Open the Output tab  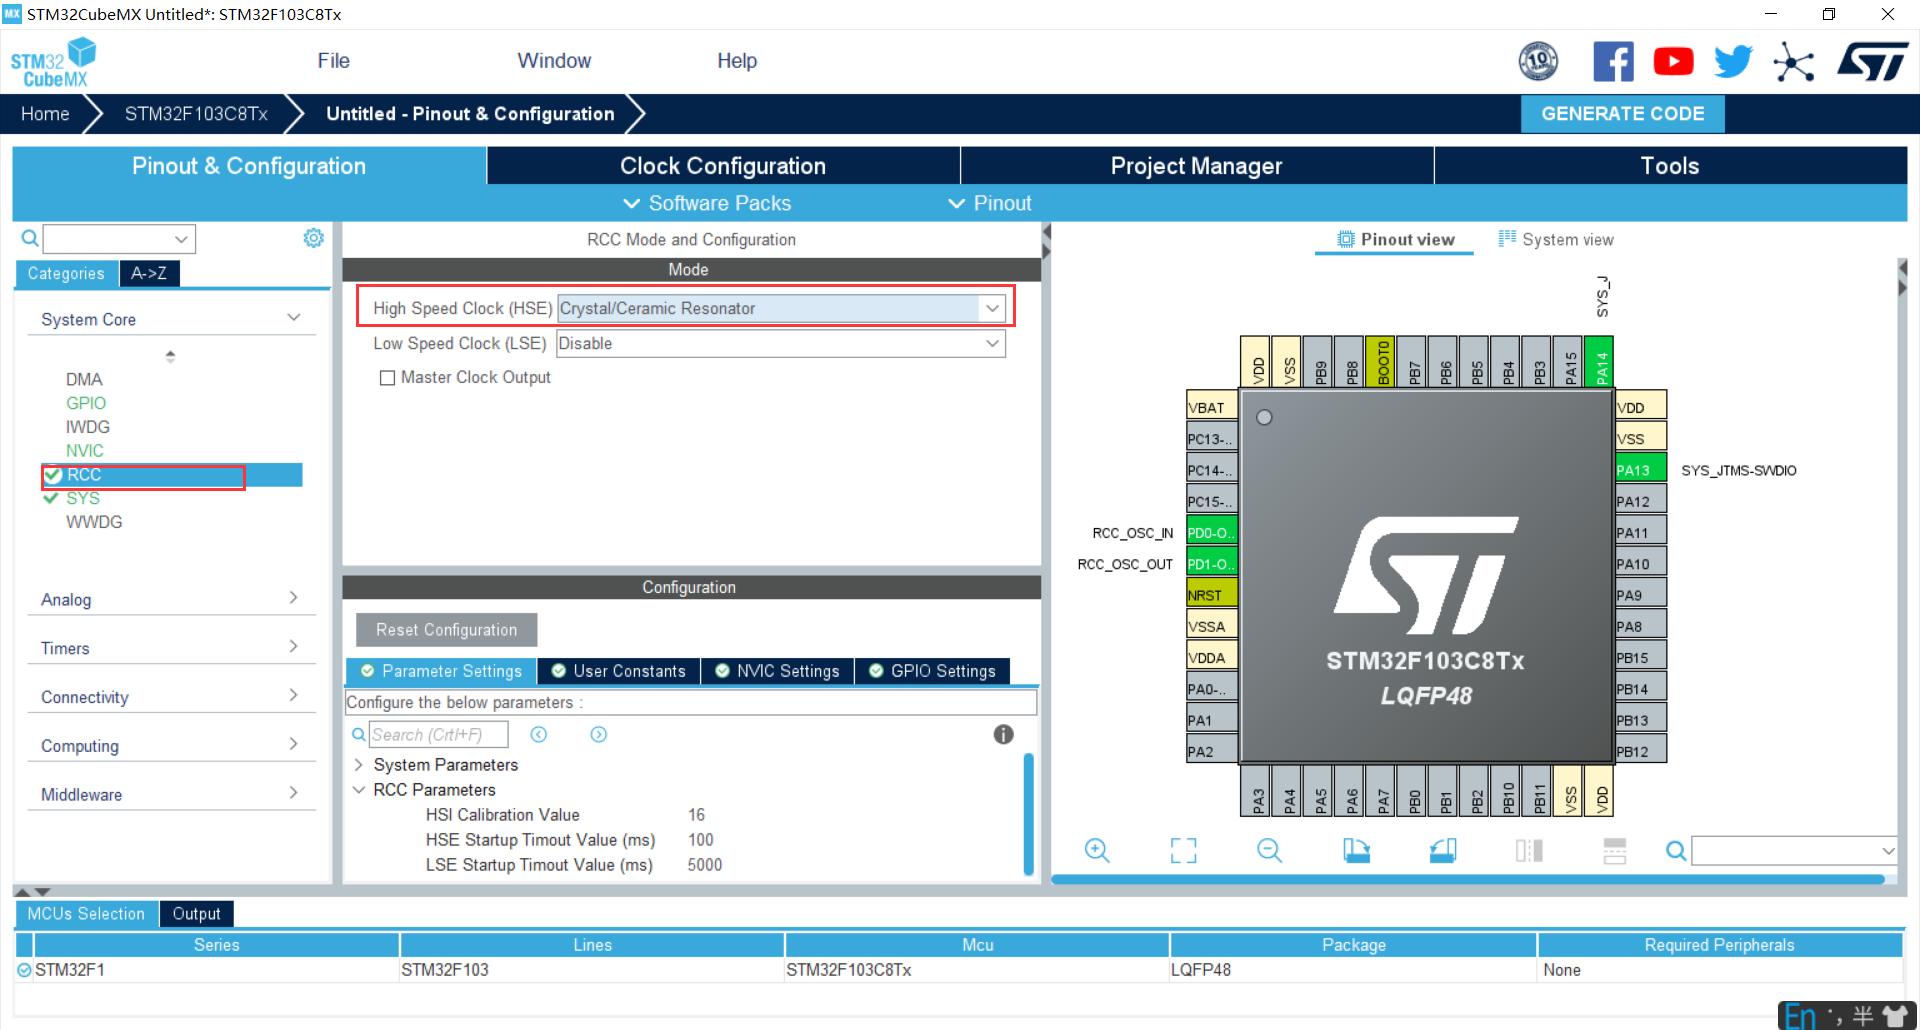point(196,914)
